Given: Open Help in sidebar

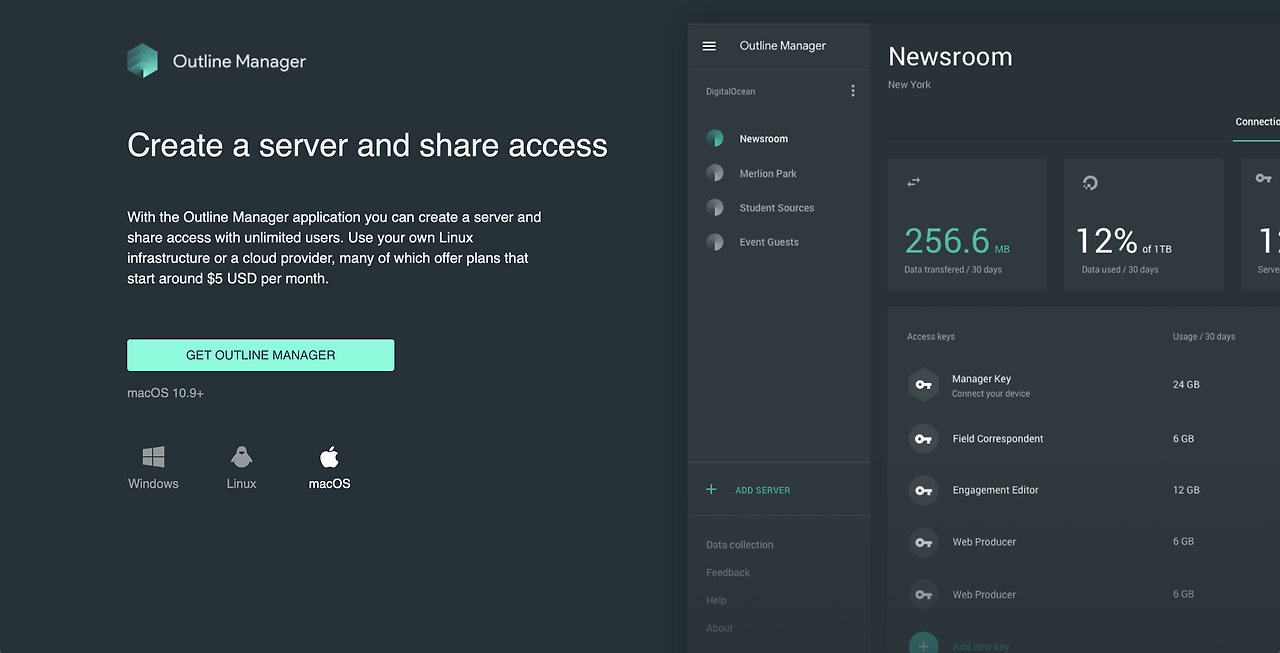Looking at the screenshot, I should pos(716,601).
